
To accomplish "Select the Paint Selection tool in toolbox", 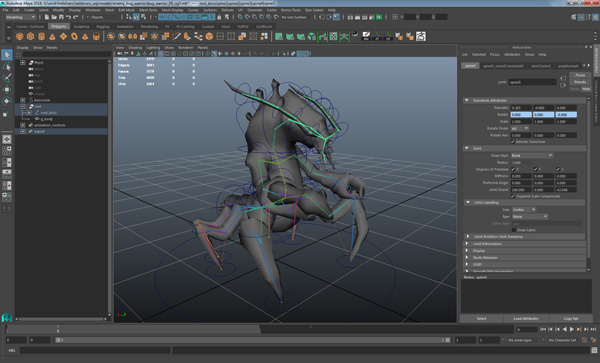I will coord(7,78).
